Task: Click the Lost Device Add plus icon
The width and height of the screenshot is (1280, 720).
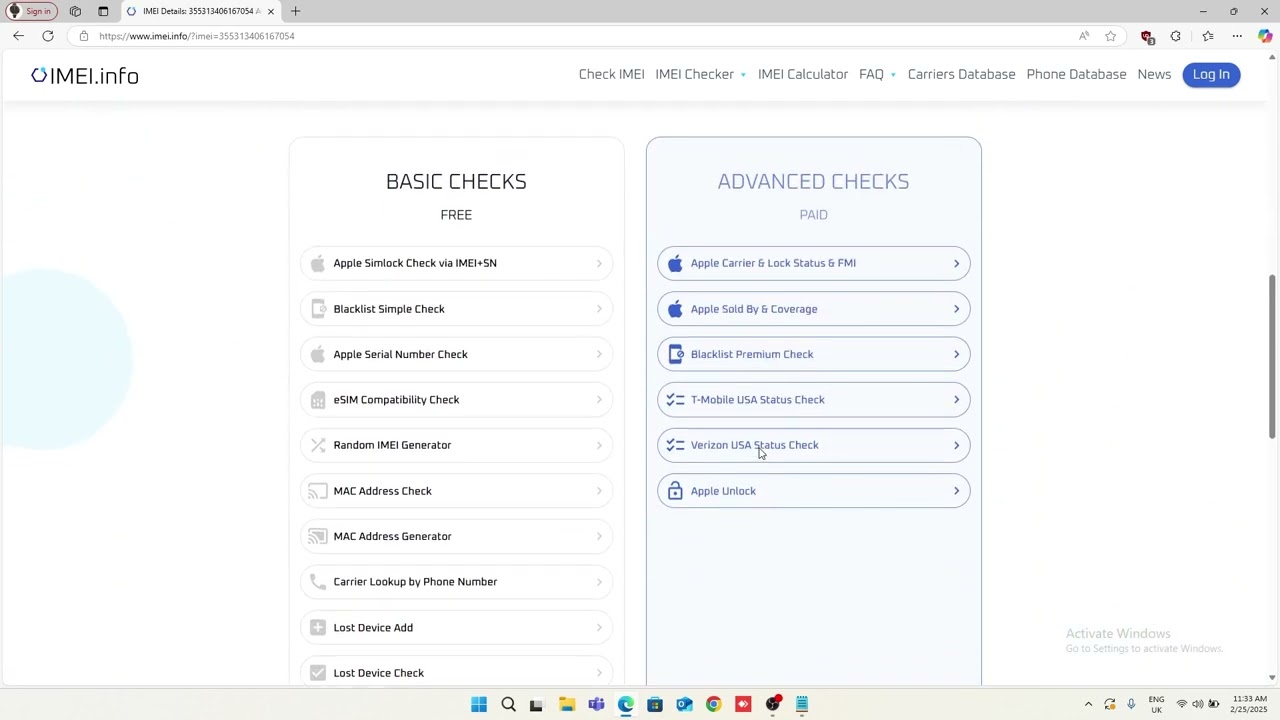Action: (x=318, y=628)
